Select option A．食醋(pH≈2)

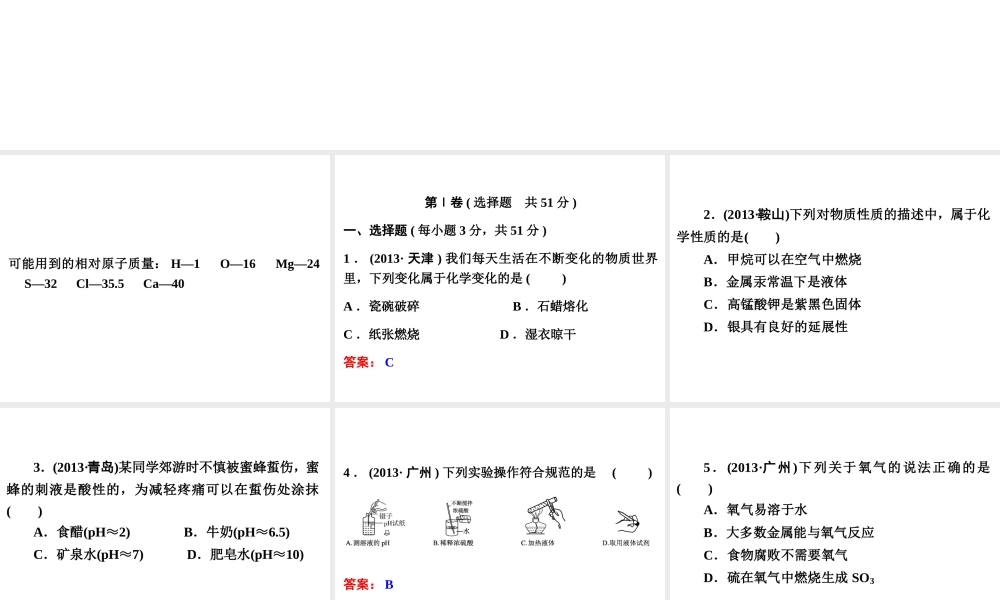coord(82,532)
